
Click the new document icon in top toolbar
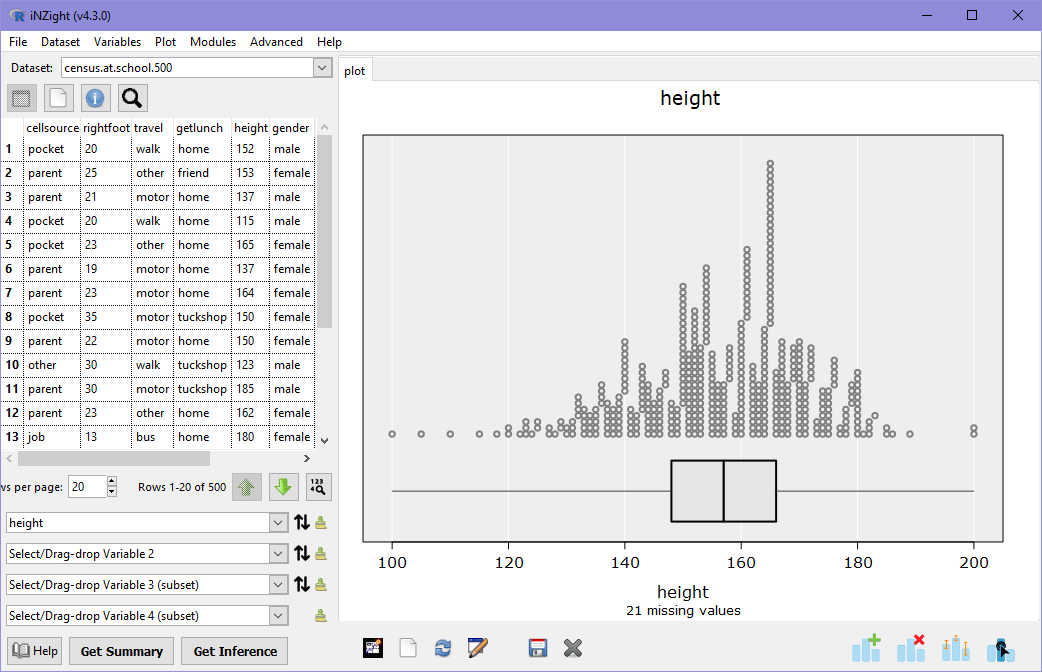click(57, 98)
